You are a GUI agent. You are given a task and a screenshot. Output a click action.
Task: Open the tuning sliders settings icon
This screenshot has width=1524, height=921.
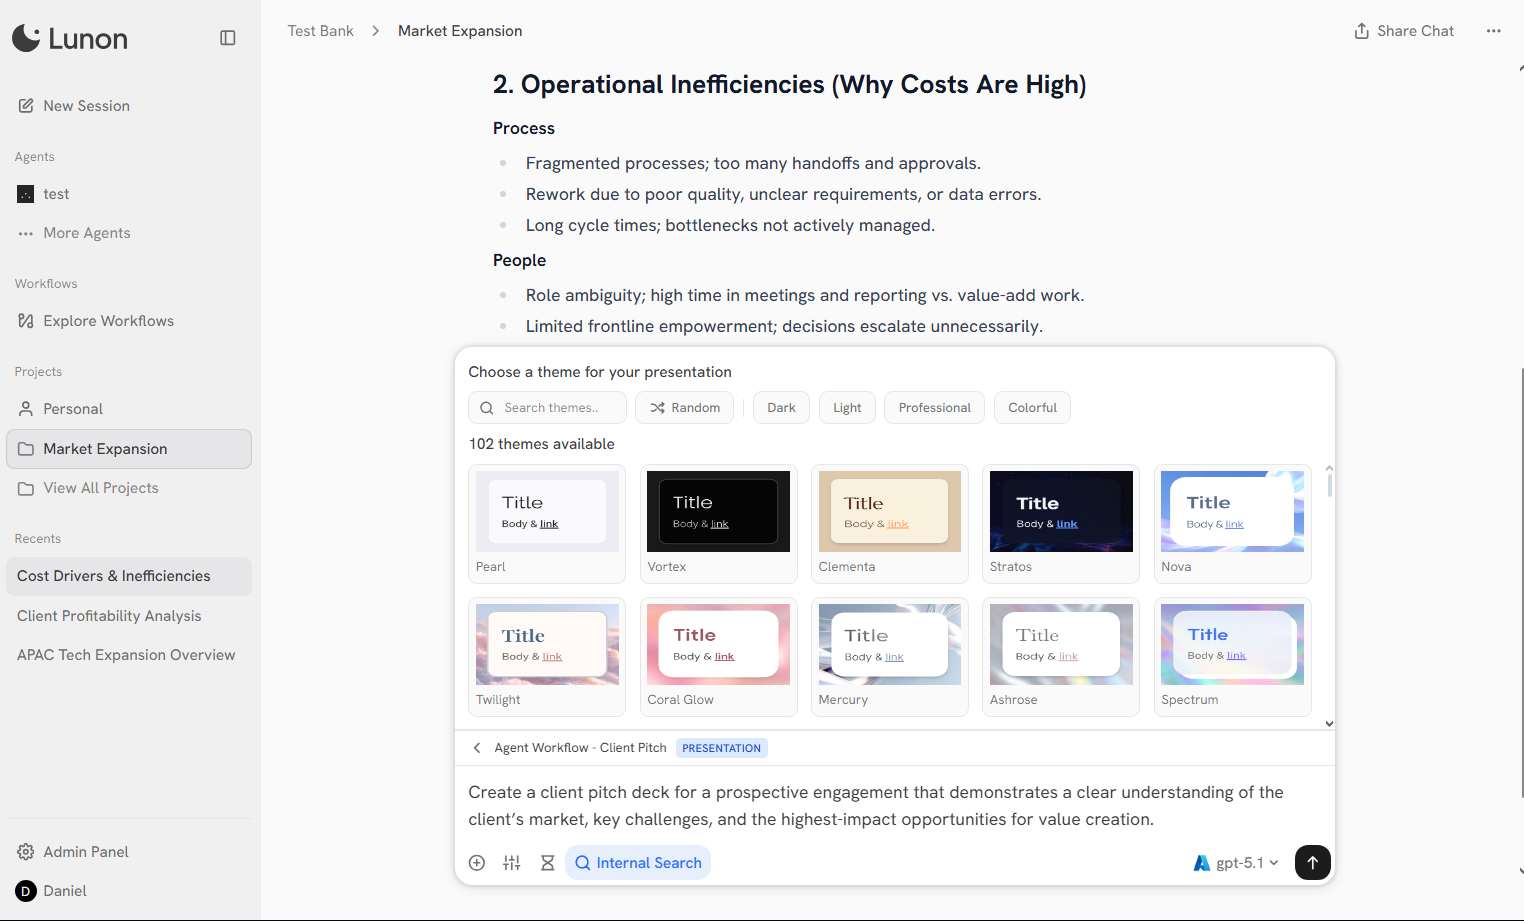[512, 863]
